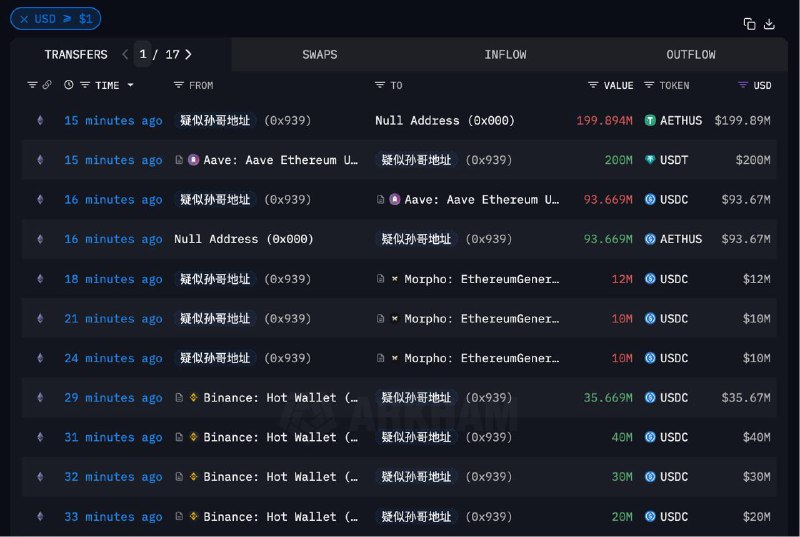Copy the transfers table data
Image resolution: width=800 pixels, height=537 pixels.
tap(749, 23)
